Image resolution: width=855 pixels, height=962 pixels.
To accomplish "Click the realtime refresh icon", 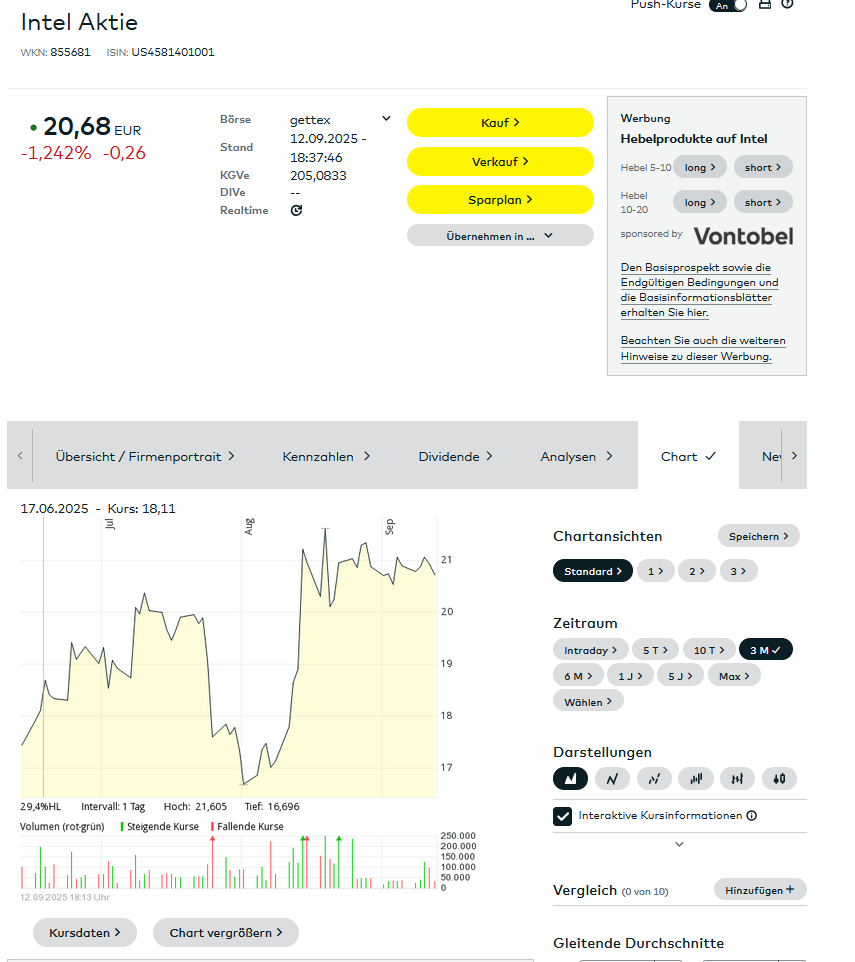I will coord(296,210).
